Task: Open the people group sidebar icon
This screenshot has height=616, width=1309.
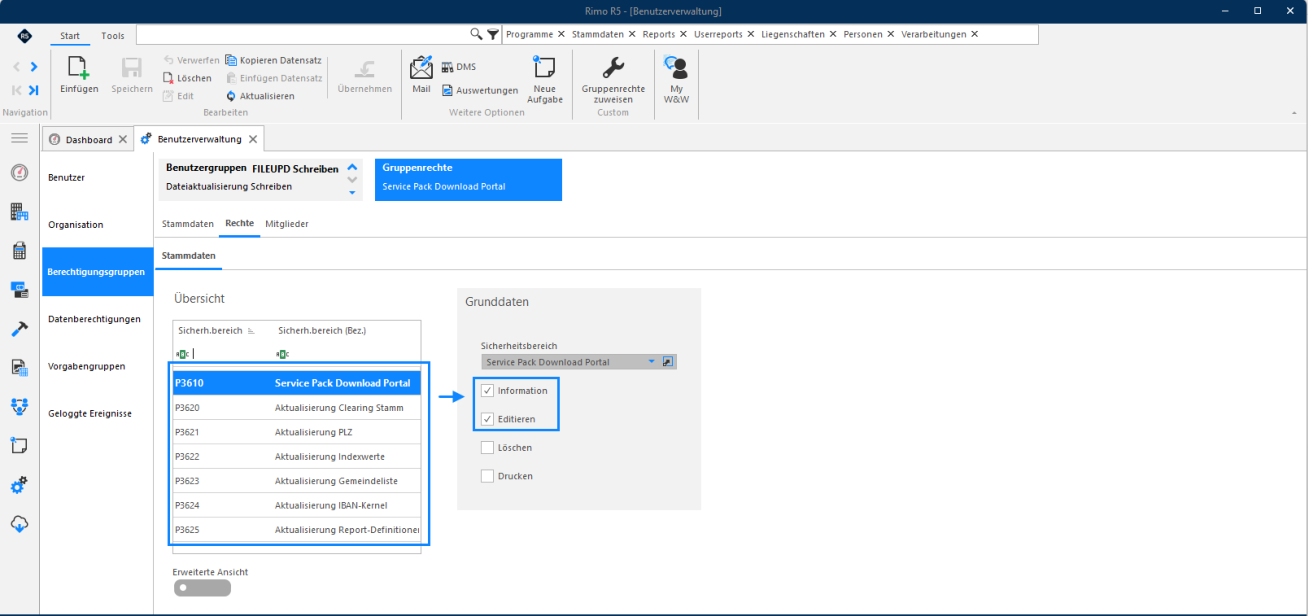Action: [x=19, y=406]
